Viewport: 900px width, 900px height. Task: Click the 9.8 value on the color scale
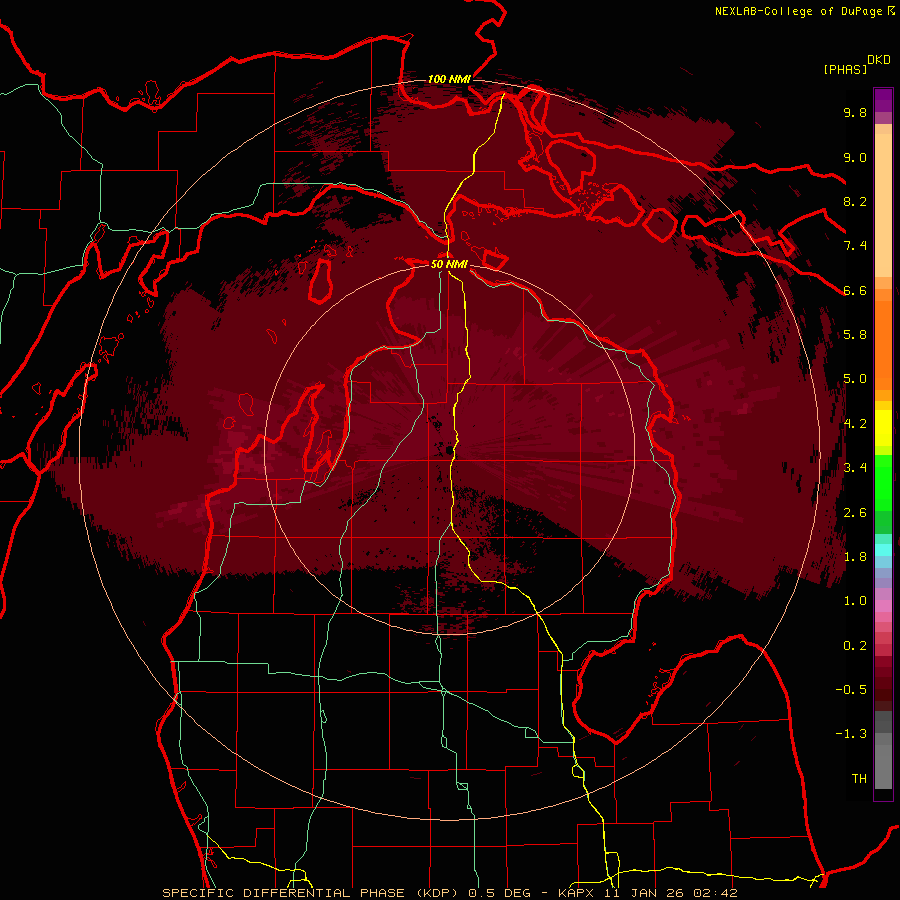coord(855,112)
